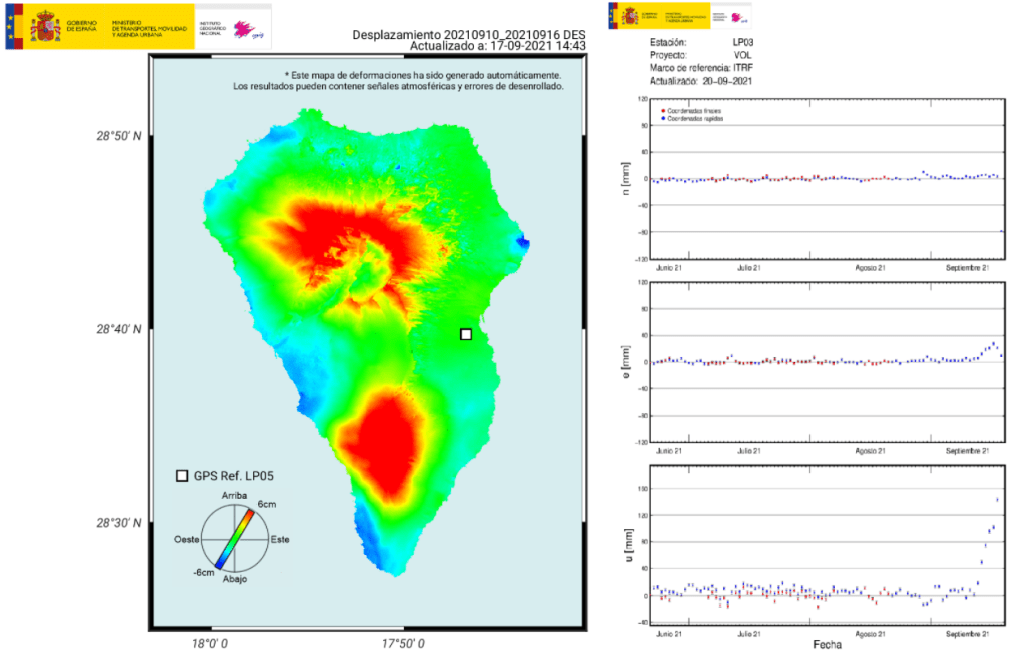The image size is (1024, 658).
Task: Click the Gobierno de España coat of arms logo
Action: [45, 27]
